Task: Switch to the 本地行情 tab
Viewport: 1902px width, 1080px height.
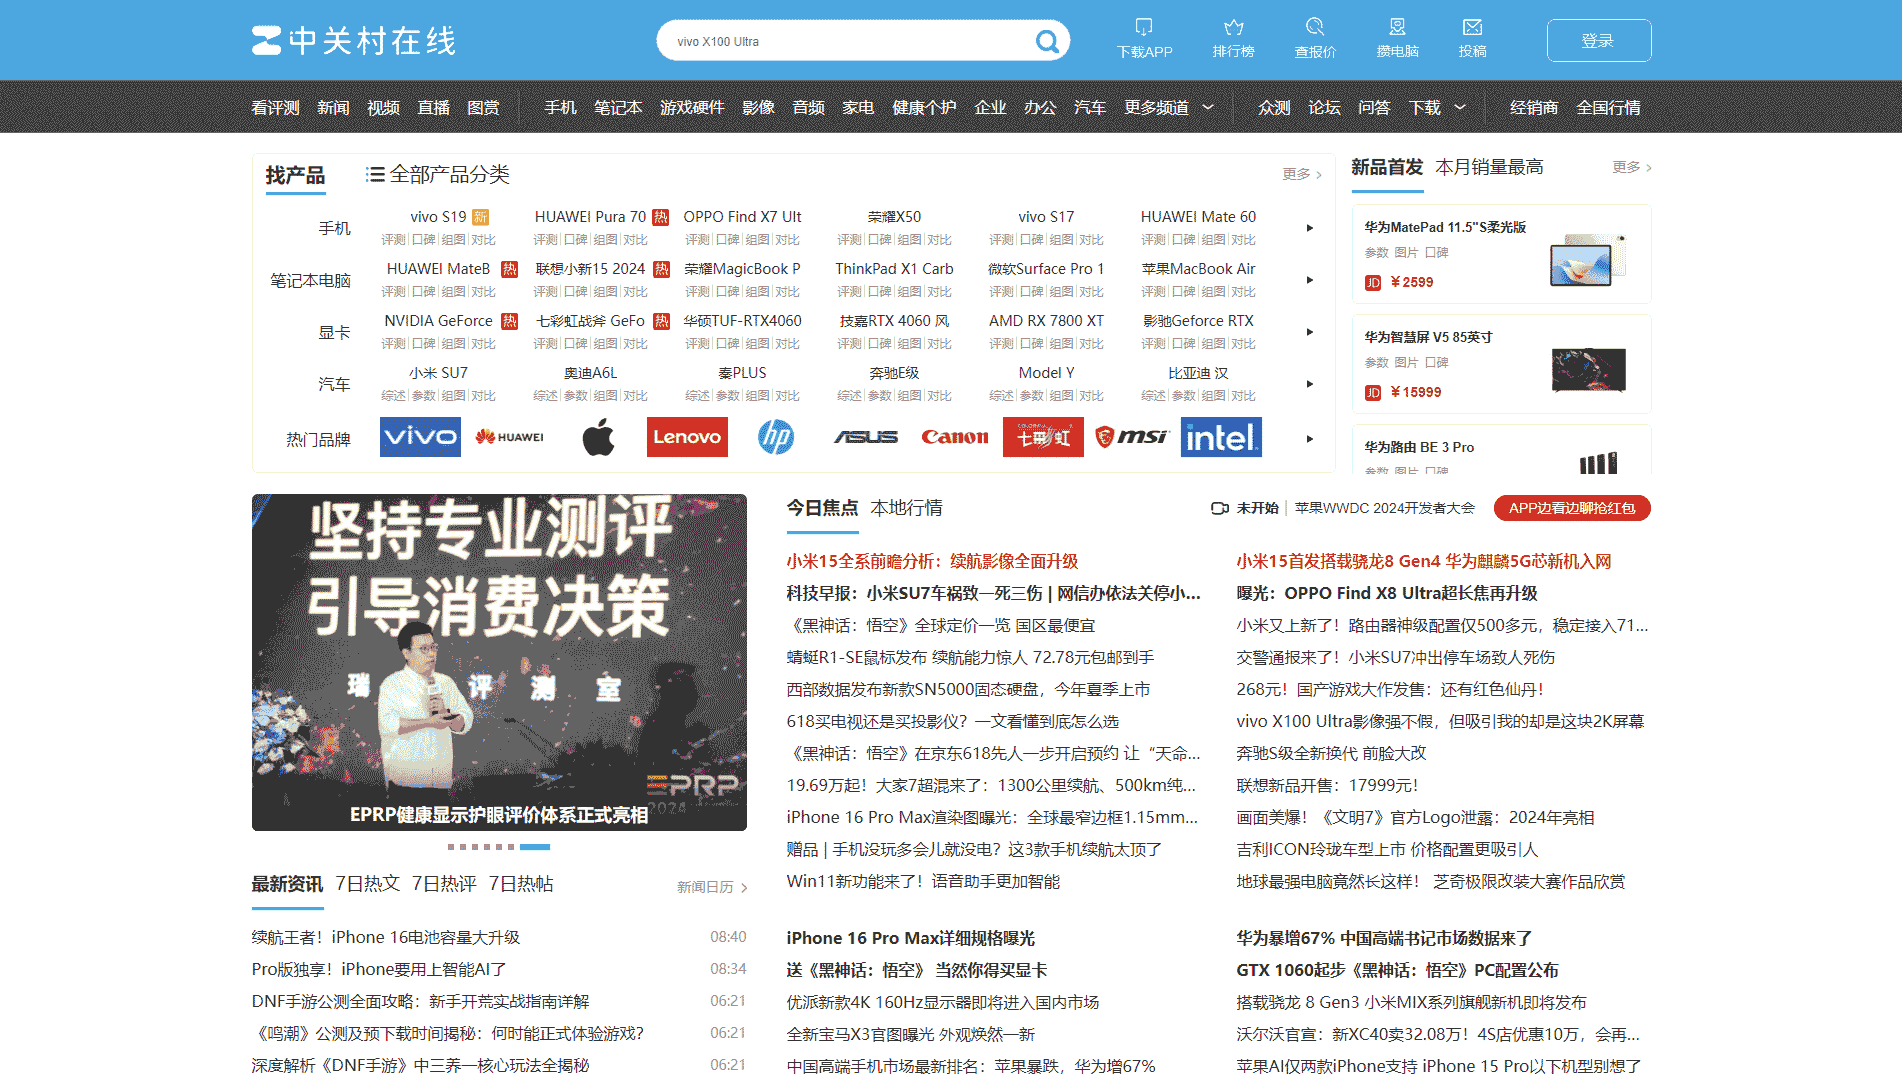Action: click(x=906, y=508)
